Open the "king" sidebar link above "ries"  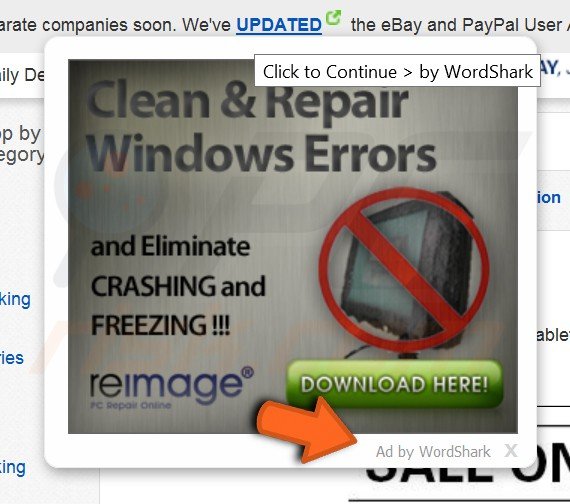[15, 300]
